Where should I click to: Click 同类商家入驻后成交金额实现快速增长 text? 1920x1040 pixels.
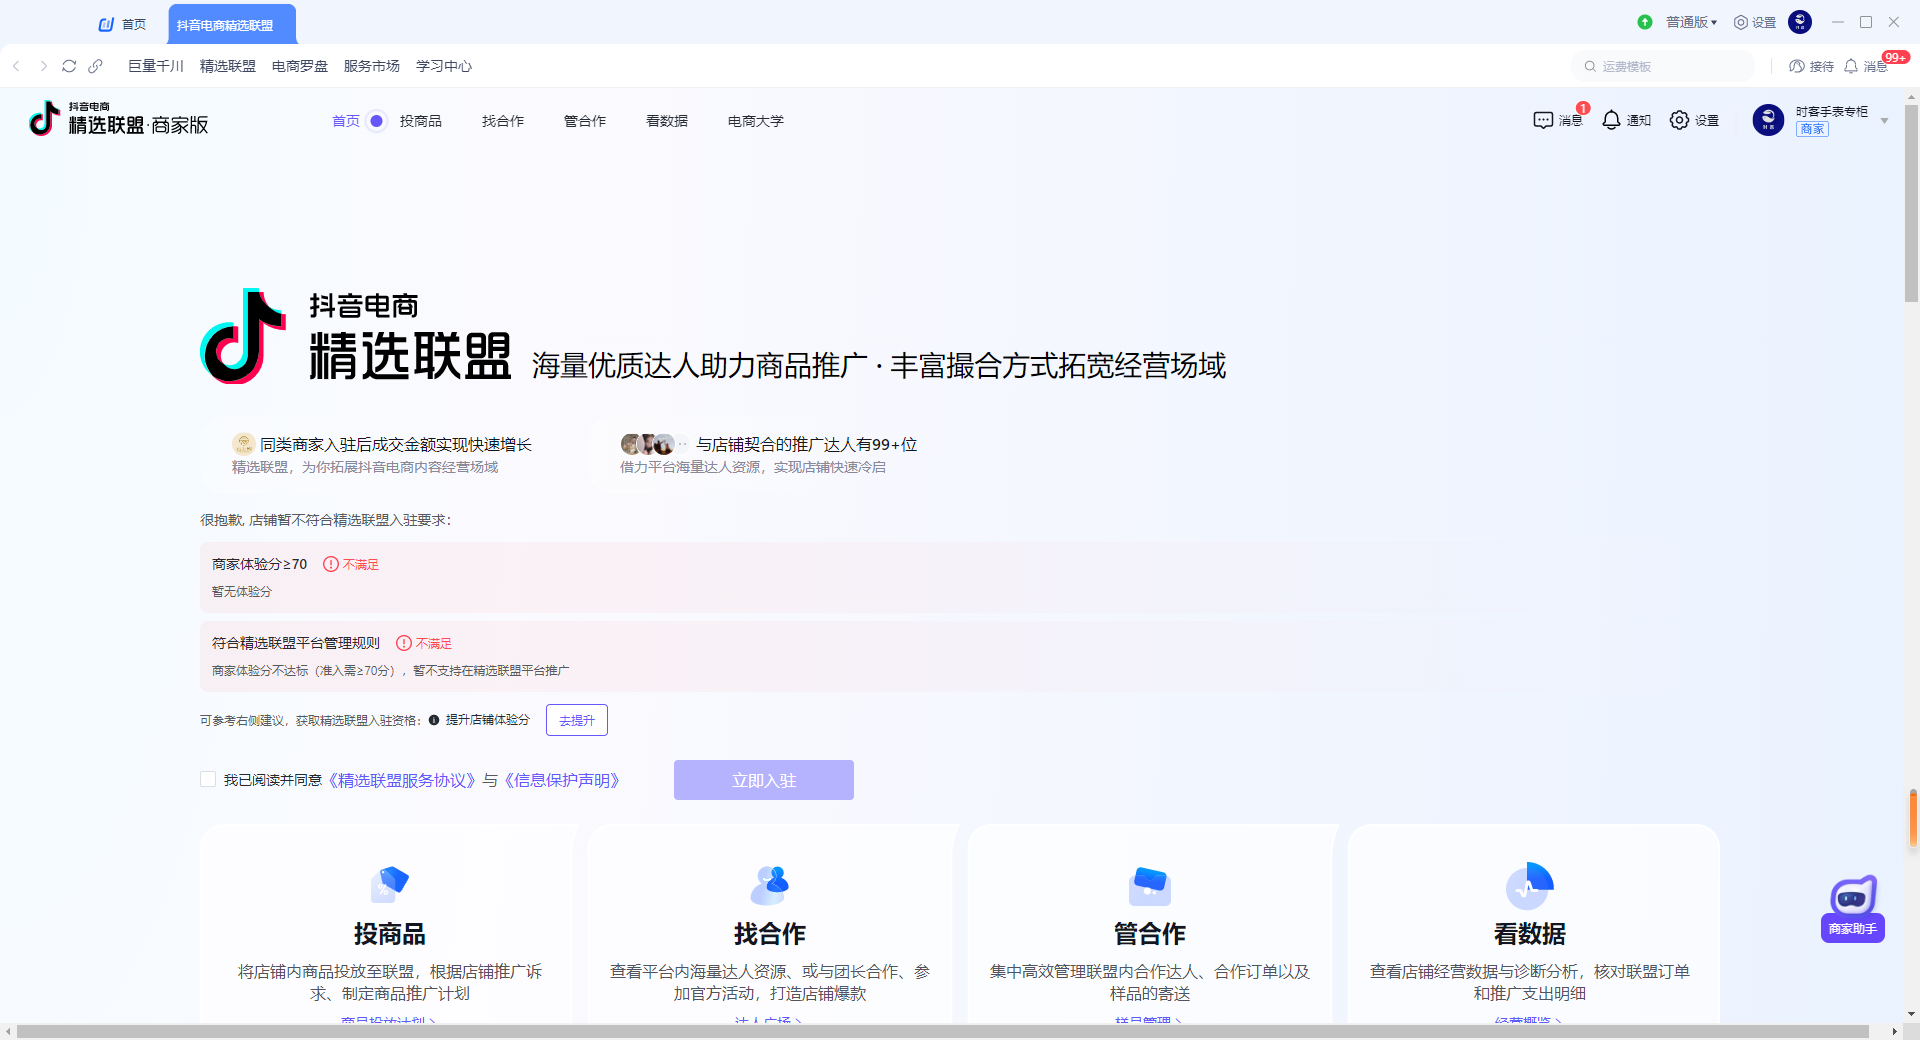click(x=396, y=444)
